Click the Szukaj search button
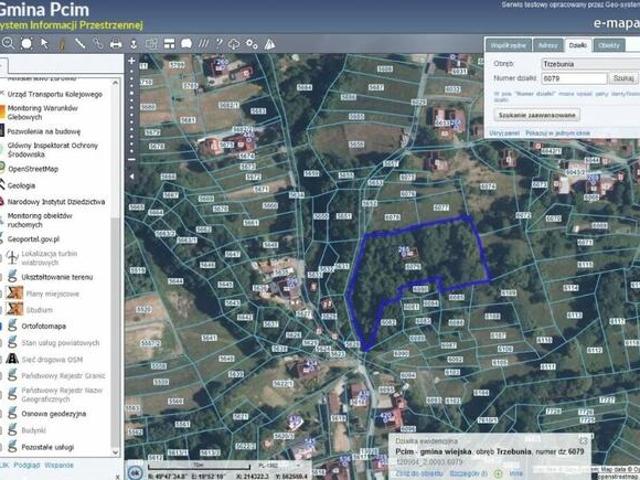Viewport: 640px width, 480px height. click(x=623, y=78)
